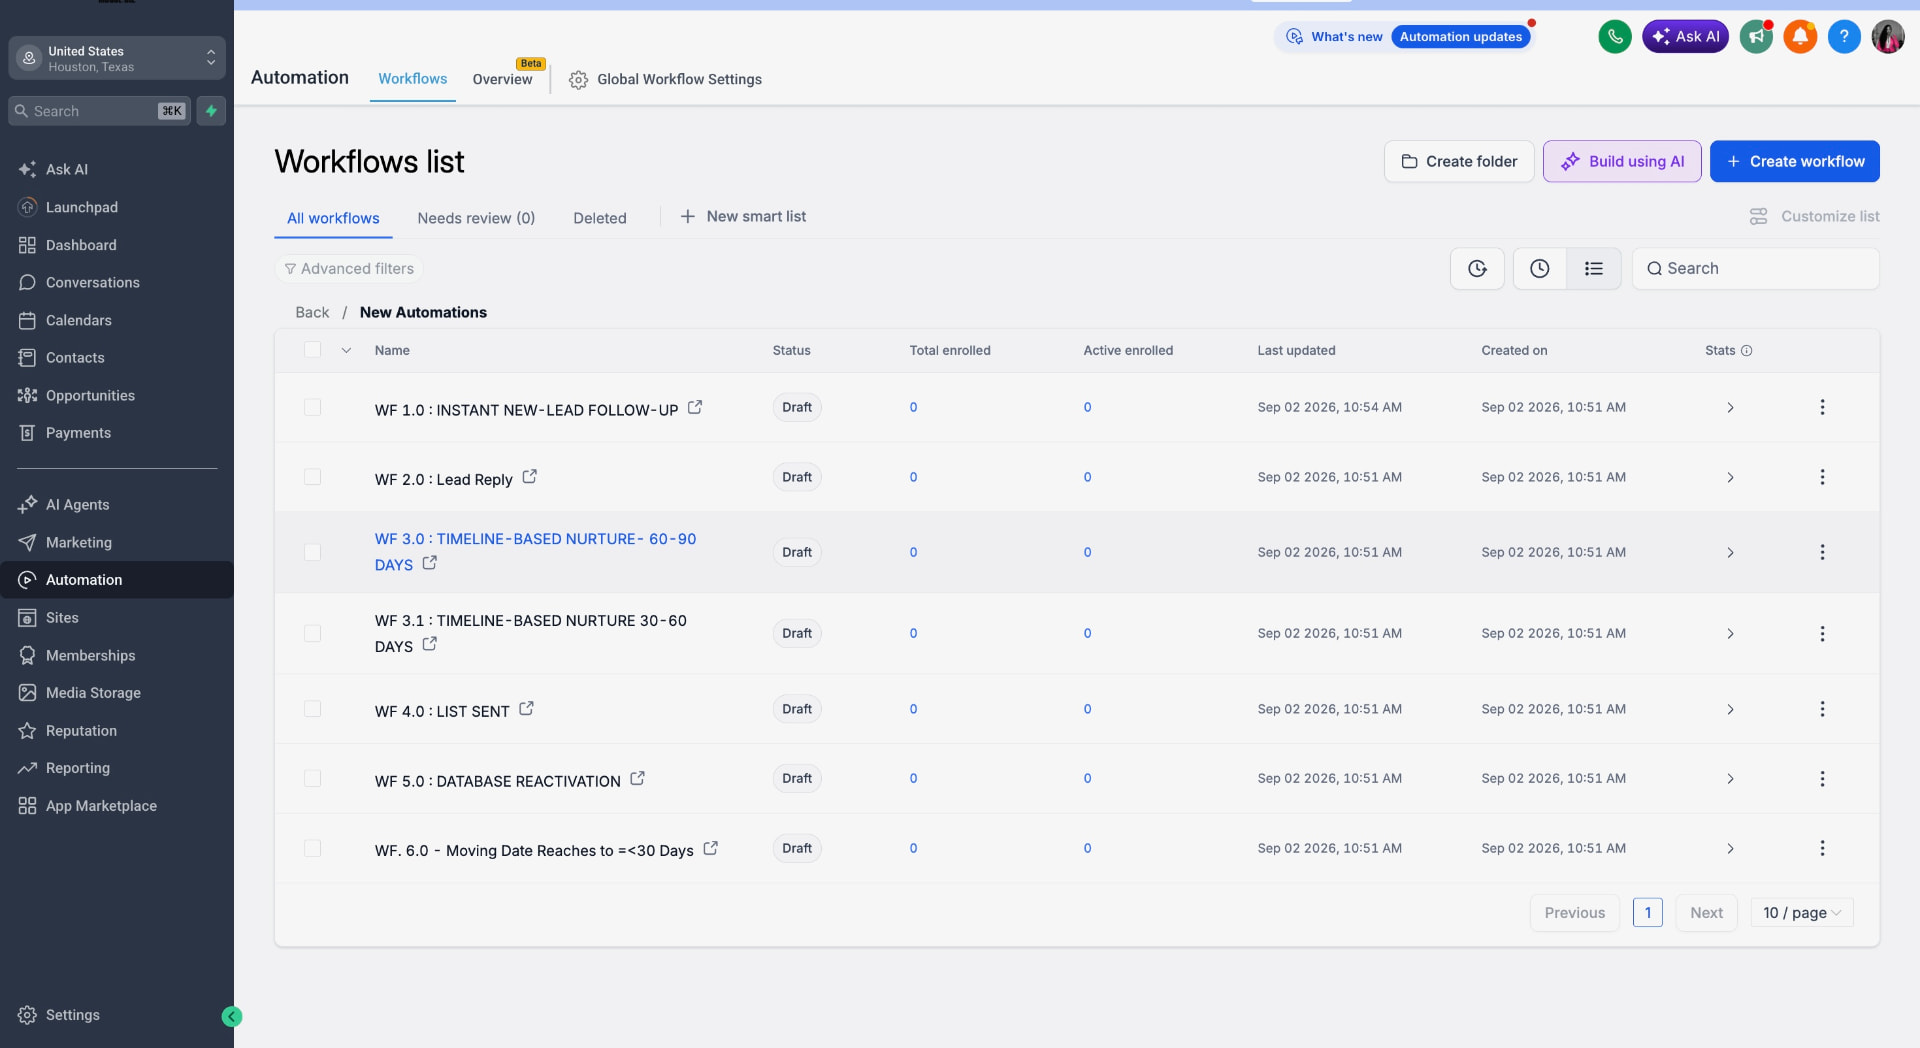The width and height of the screenshot is (1920, 1048).
Task: Open WF 6.0 Moving Date external link icon
Action: (x=711, y=848)
